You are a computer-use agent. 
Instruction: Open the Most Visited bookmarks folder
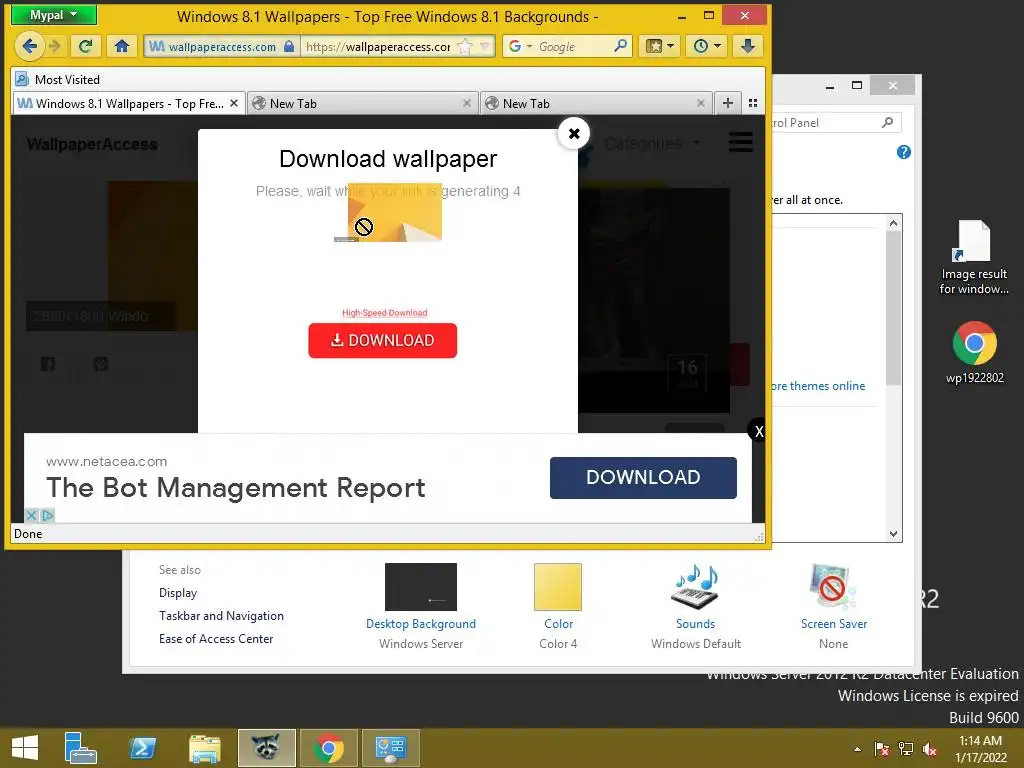[x=57, y=80]
